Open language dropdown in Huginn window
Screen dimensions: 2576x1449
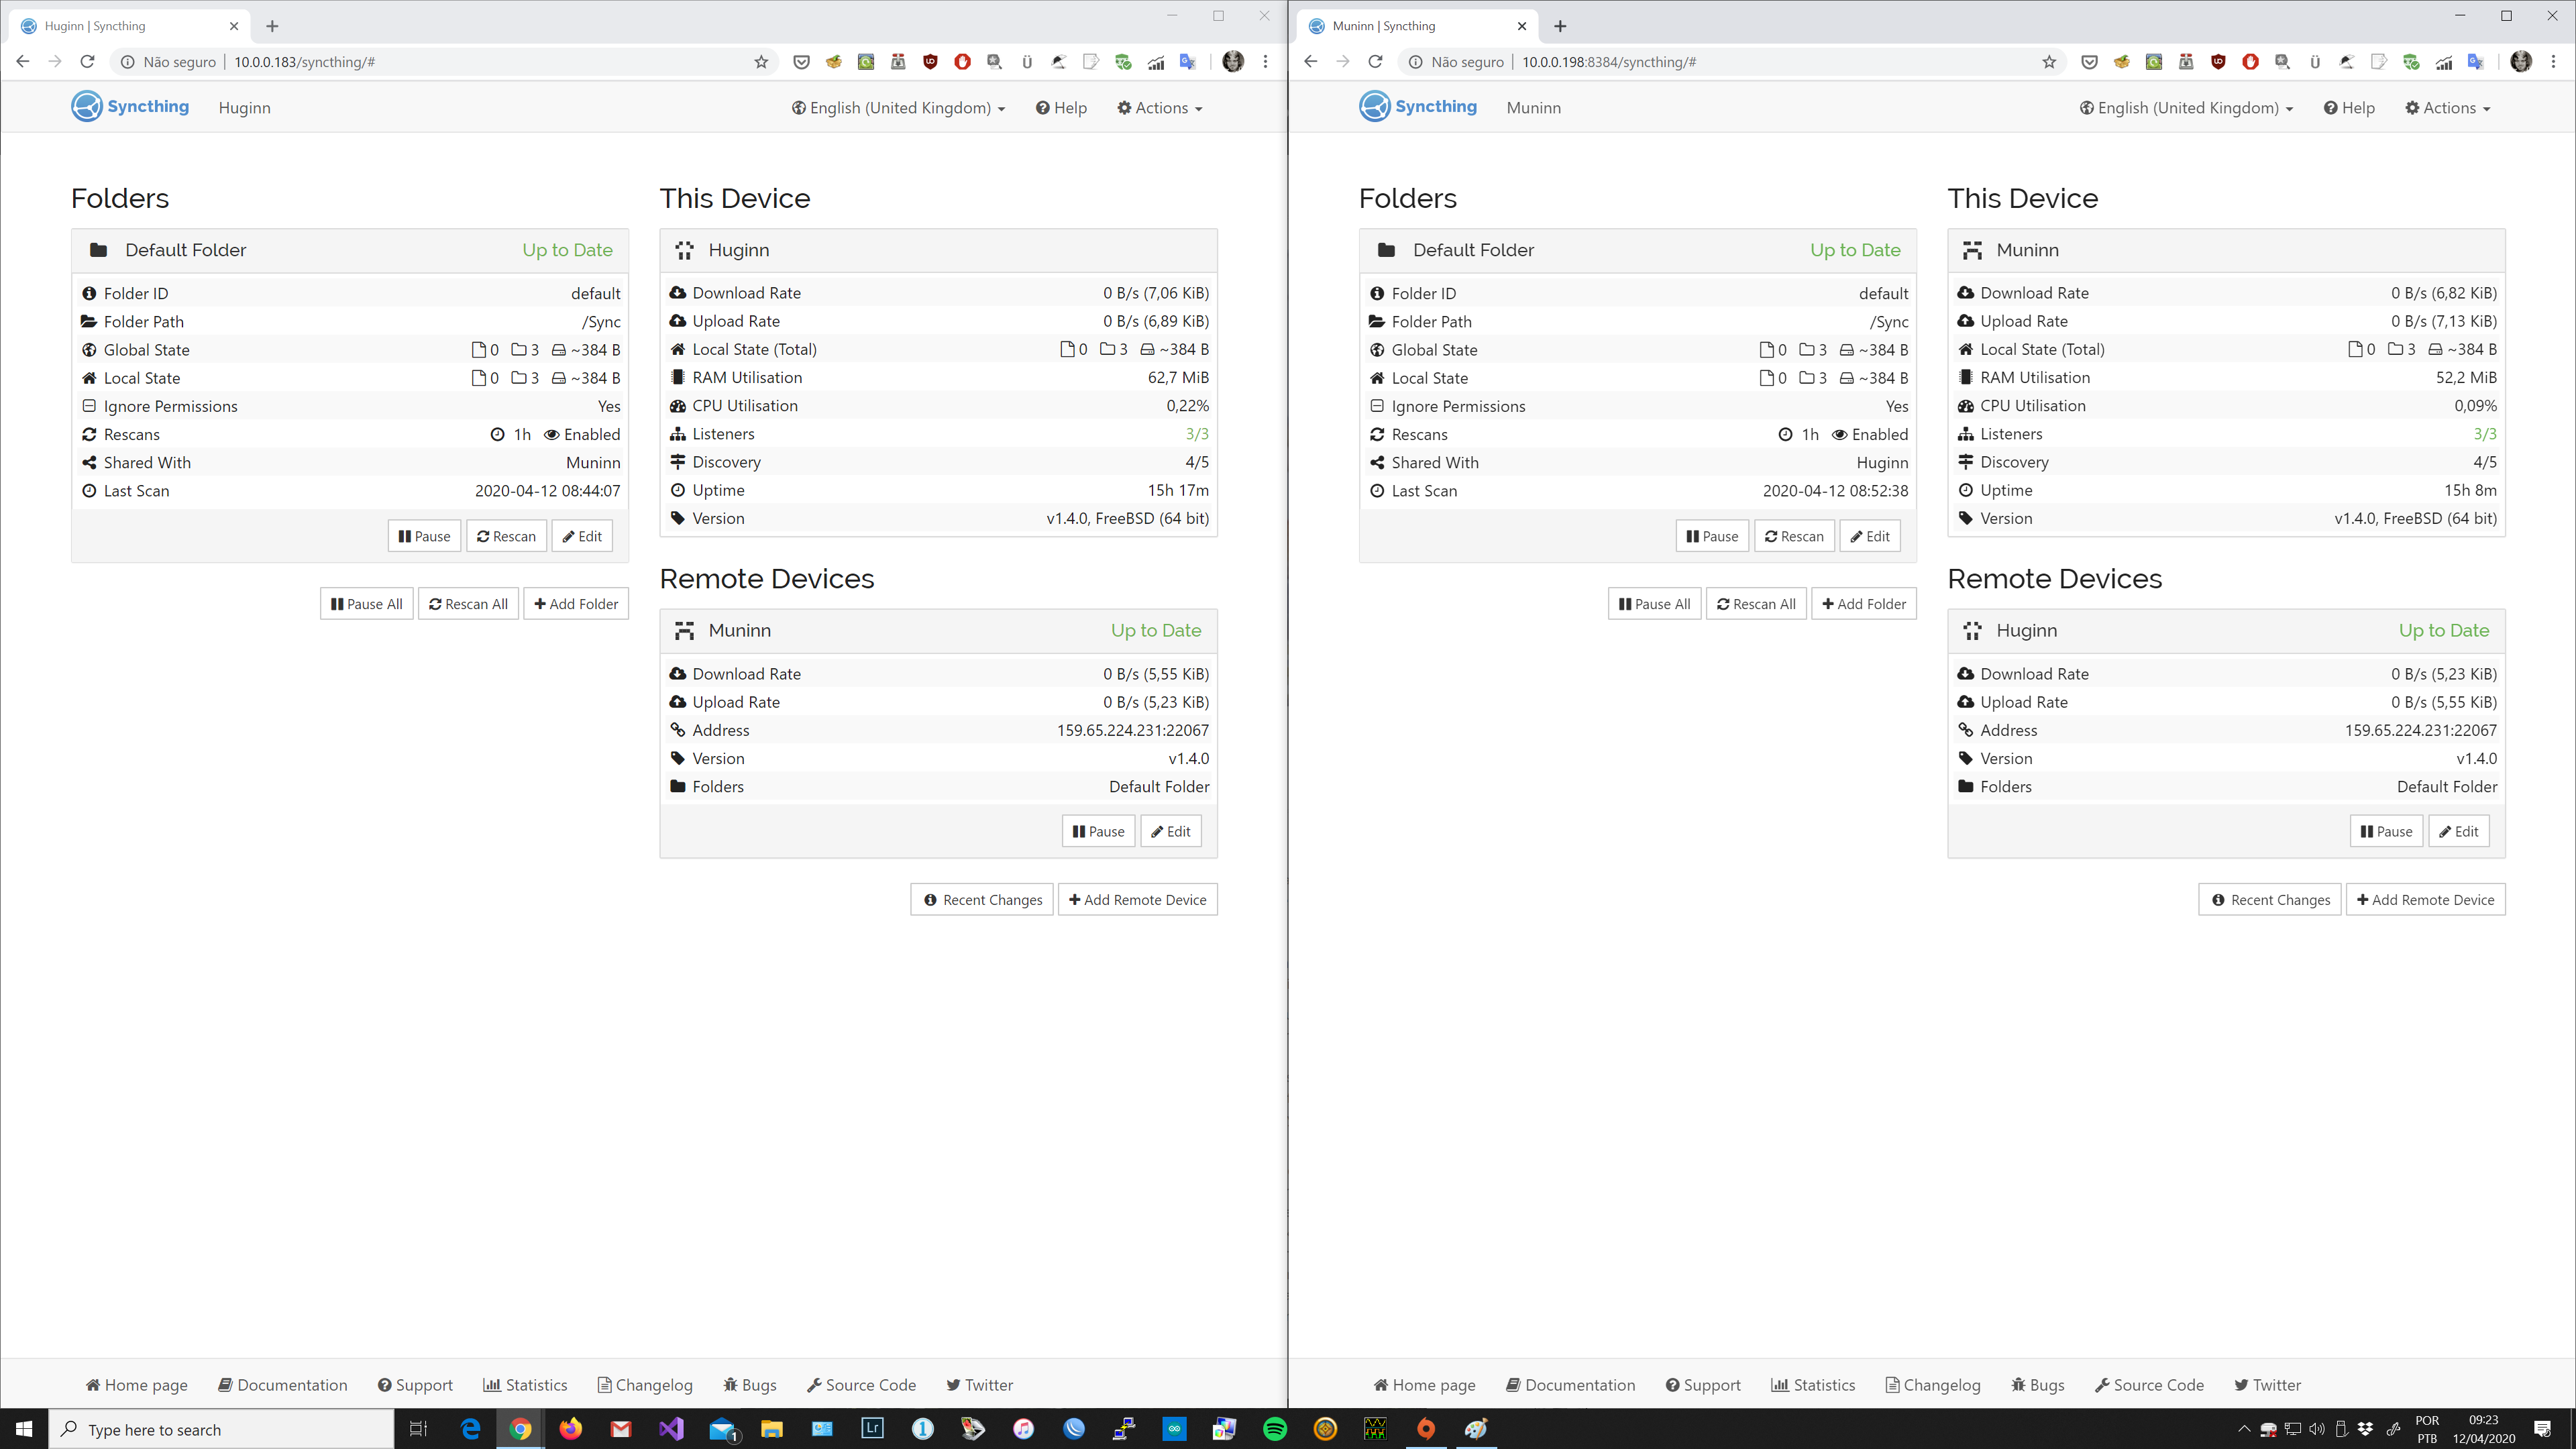[x=898, y=108]
